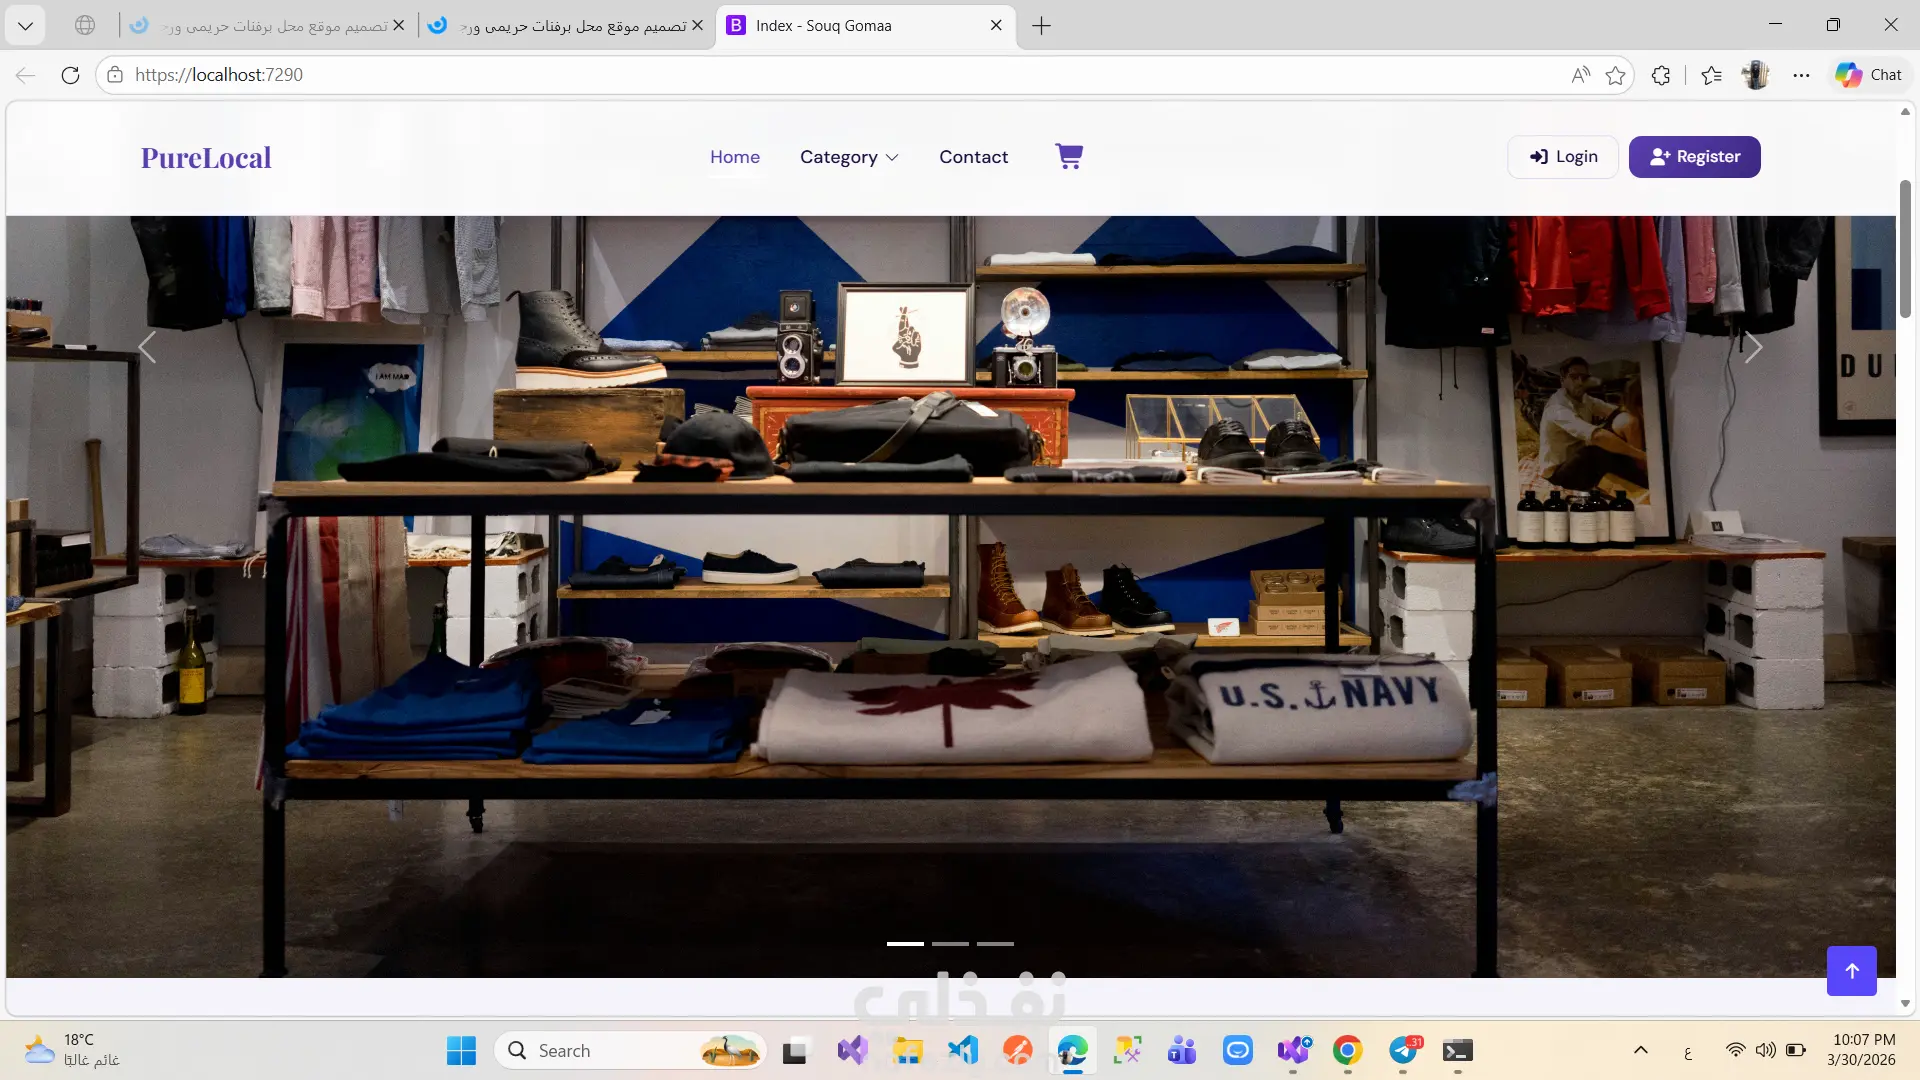Viewport: 1920px width, 1080px height.
Task: Click the Register button
Action: click(1694, 157)
